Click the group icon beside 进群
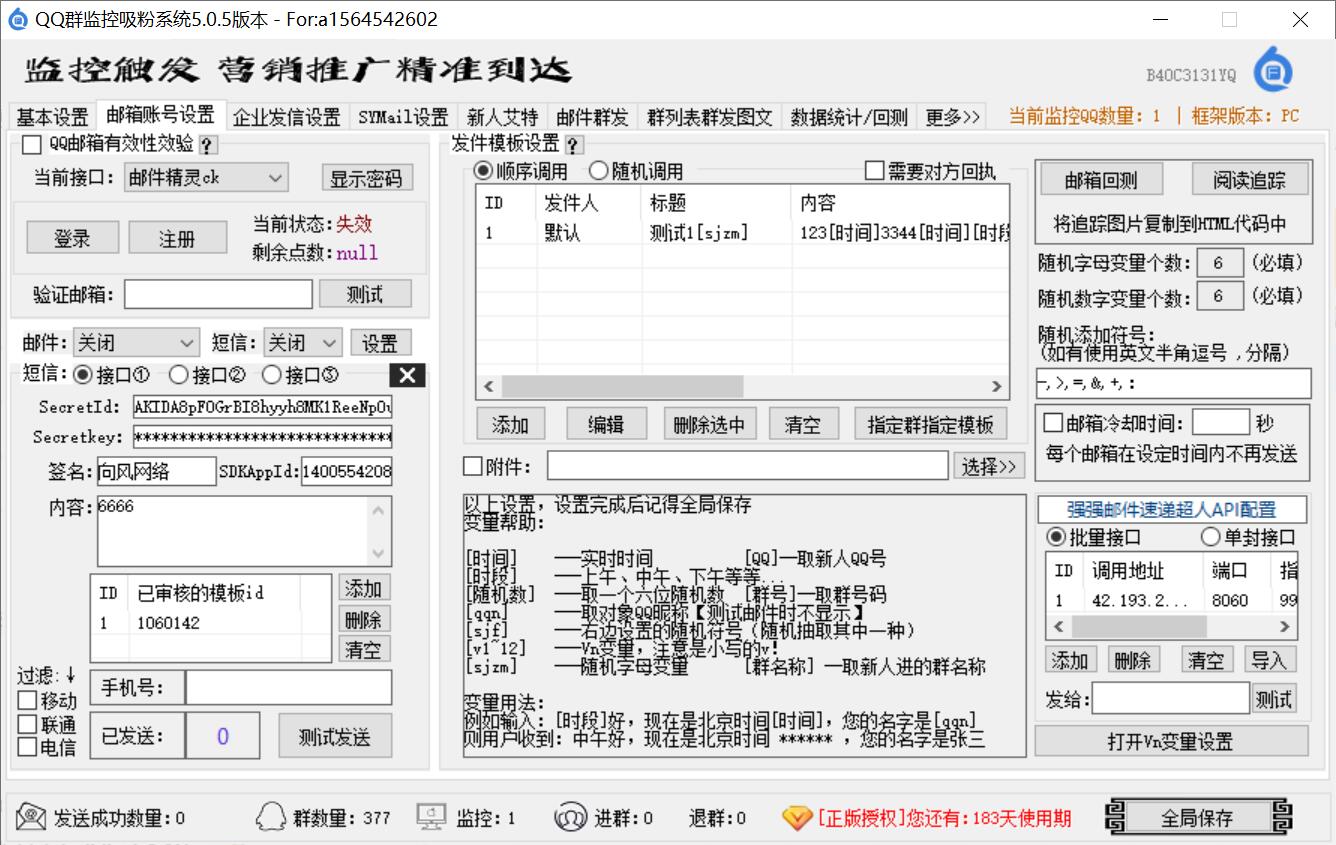 570,817
